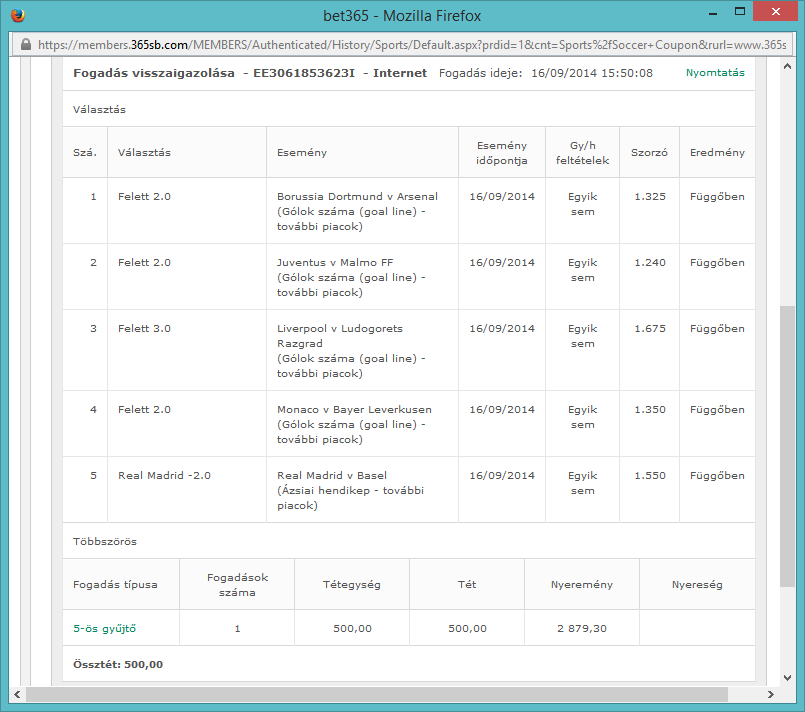Select the Borussia Dortmund v Arsenal event text

[357, 197]
